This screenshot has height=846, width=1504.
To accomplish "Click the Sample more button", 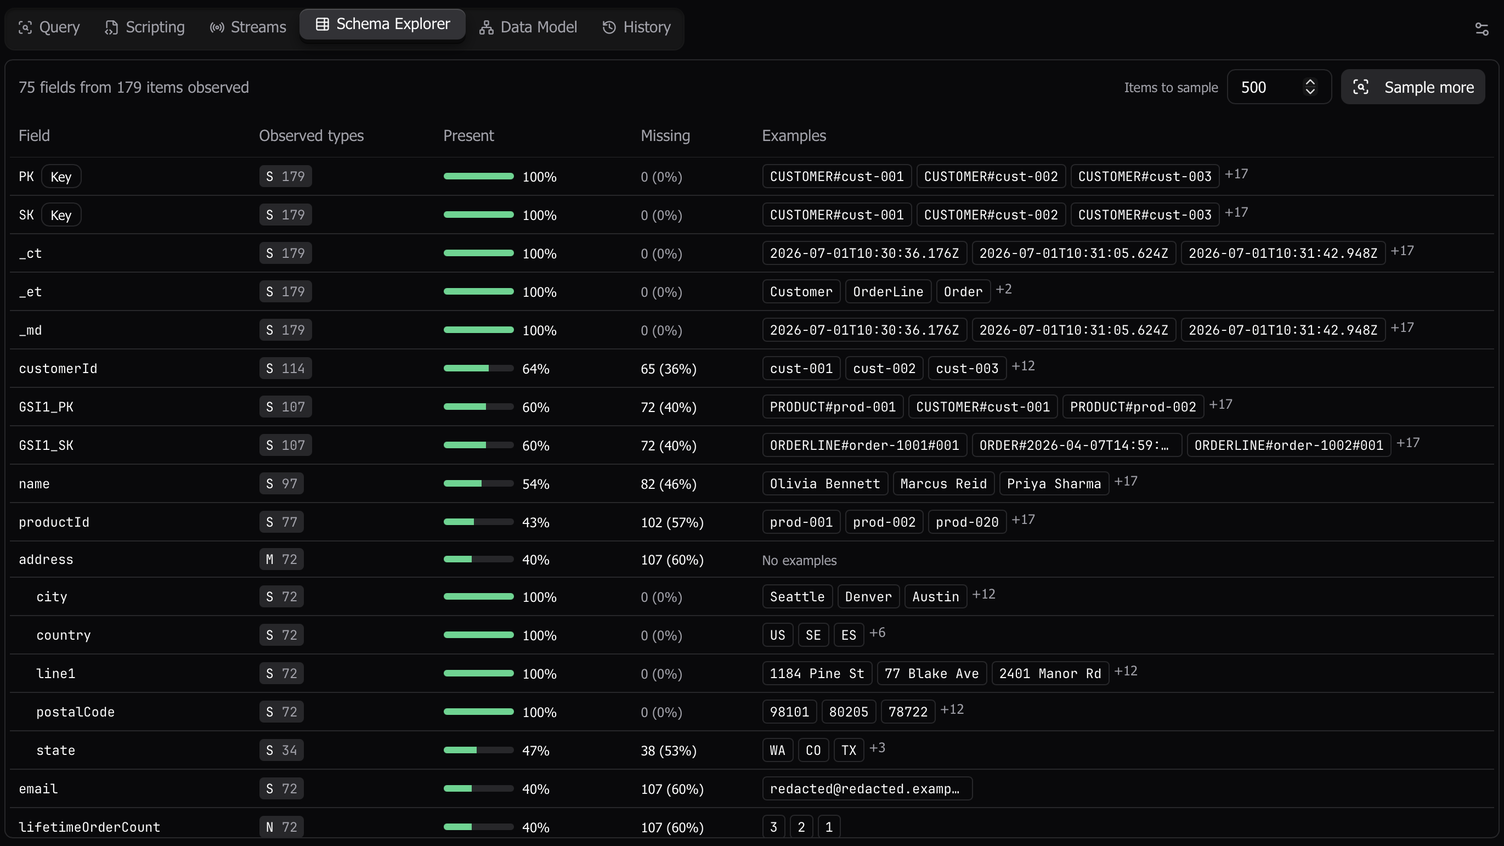I will (x=1413, y=87).
